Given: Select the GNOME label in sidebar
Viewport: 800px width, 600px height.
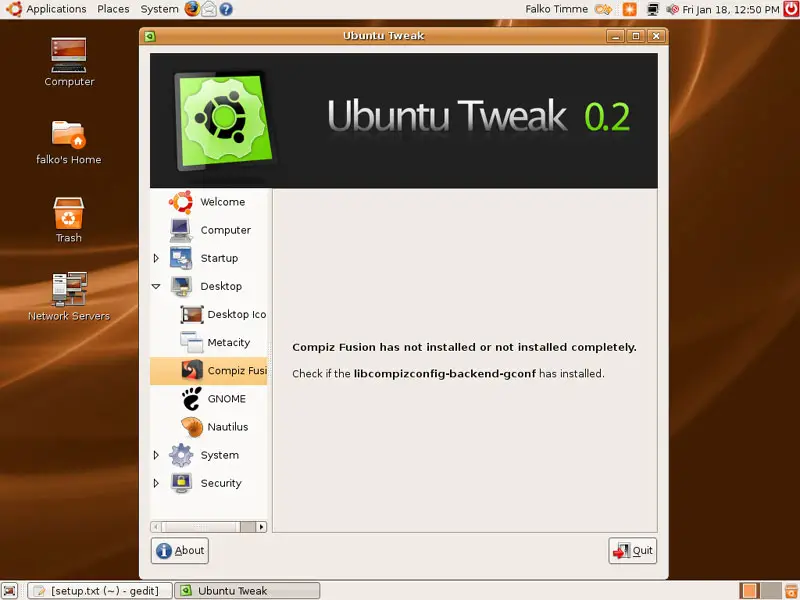Looking at the screenshot, I should pos(227,399).
